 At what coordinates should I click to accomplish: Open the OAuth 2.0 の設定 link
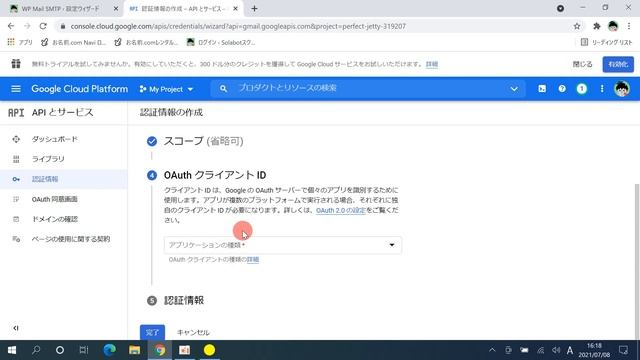coord(341,210)
